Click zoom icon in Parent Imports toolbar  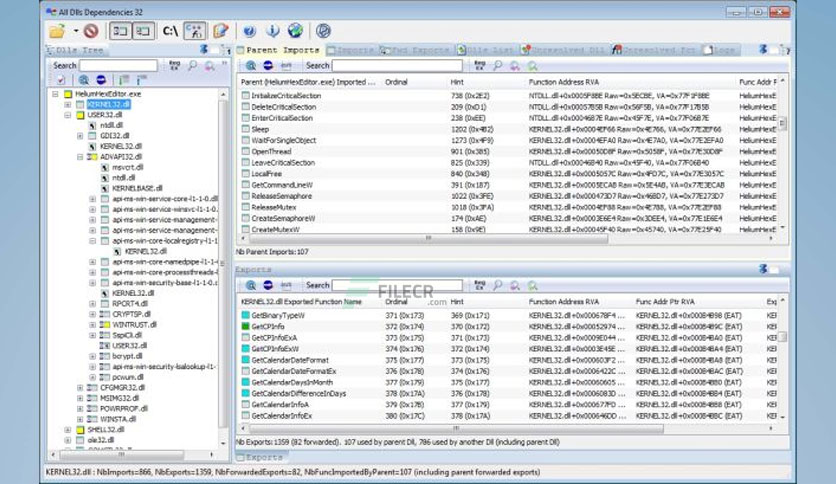[x=251, y=66]
